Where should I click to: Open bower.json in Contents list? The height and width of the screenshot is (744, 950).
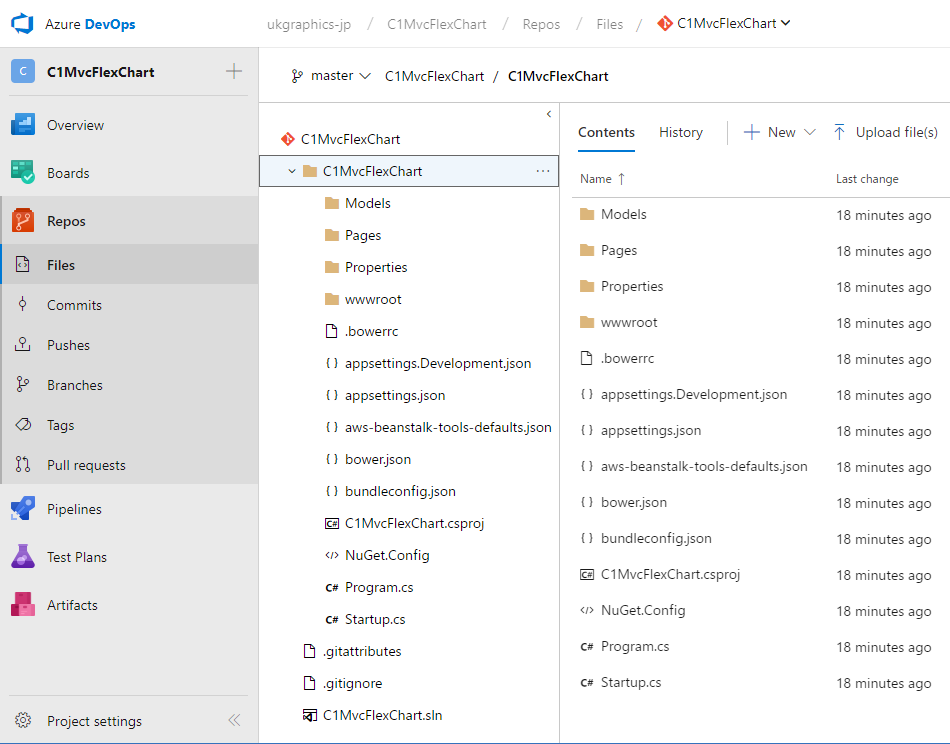(x=634, y=503)
